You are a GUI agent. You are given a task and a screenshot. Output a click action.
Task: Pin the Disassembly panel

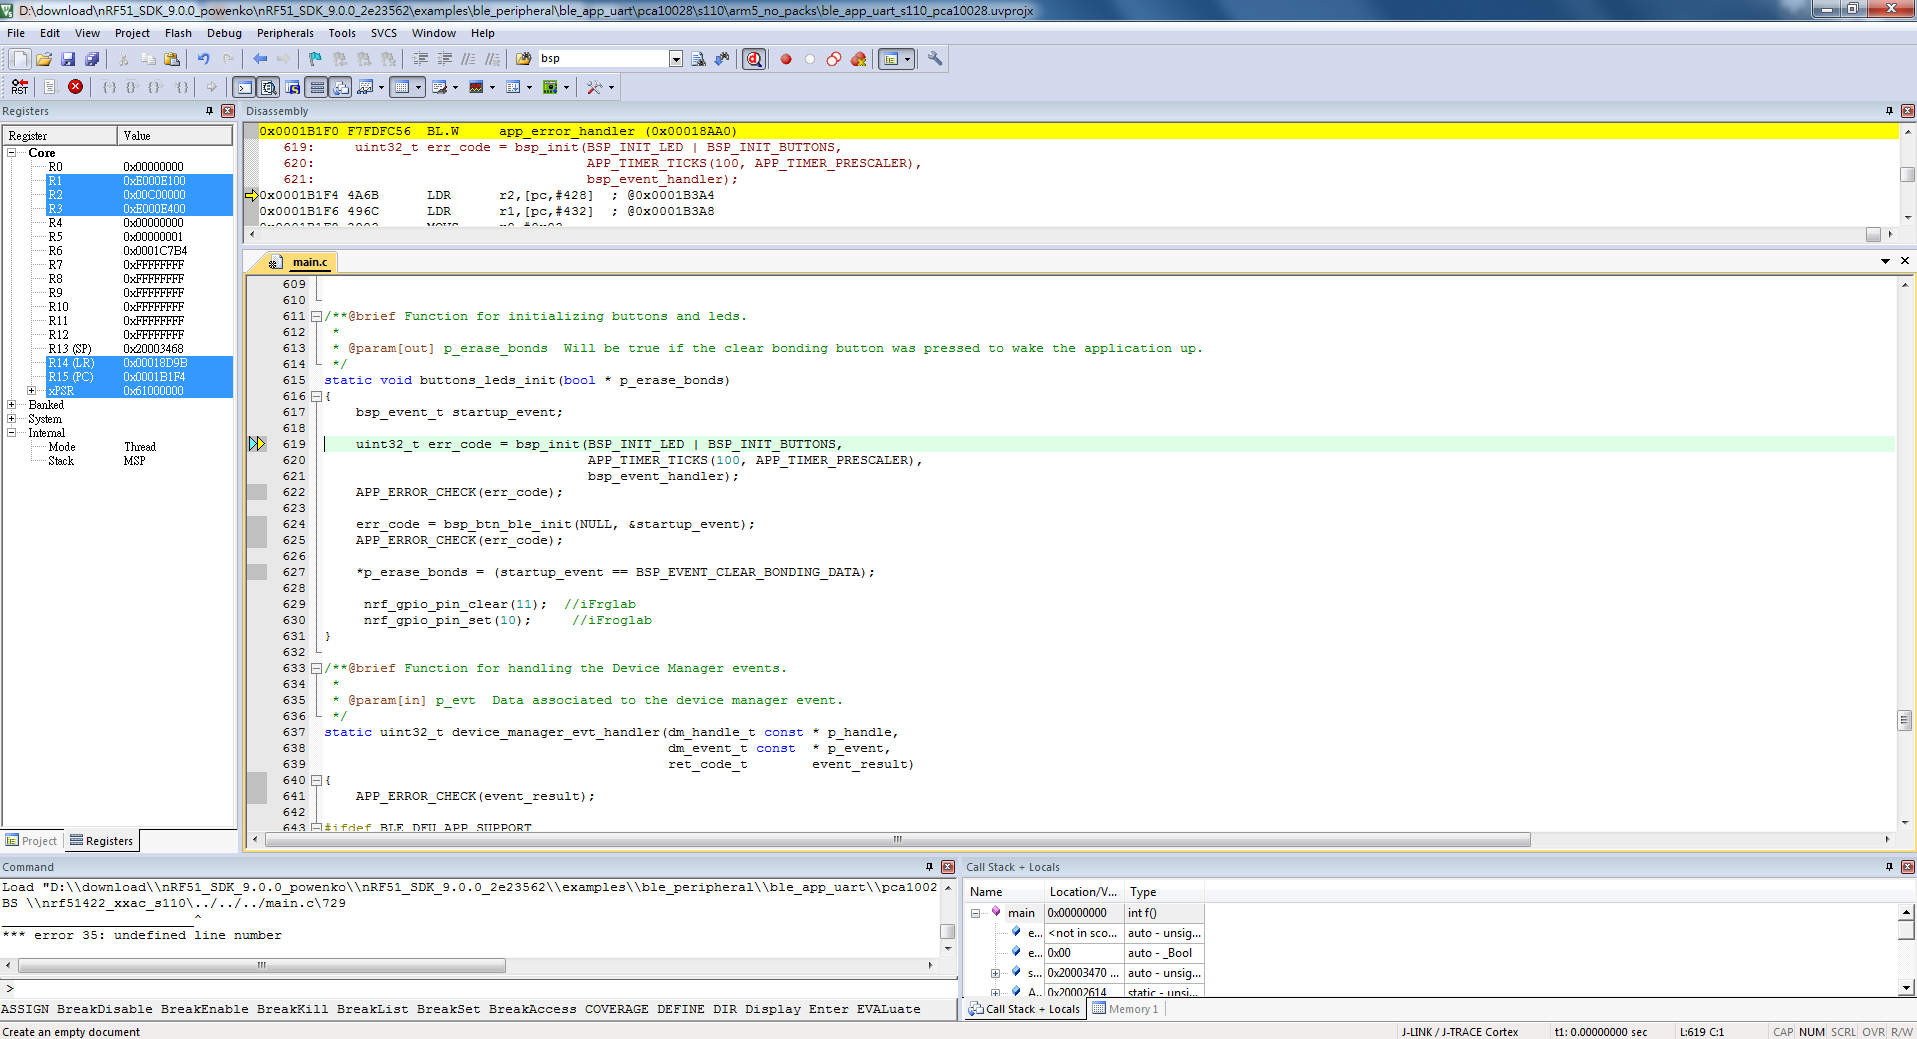point(1889,111)
